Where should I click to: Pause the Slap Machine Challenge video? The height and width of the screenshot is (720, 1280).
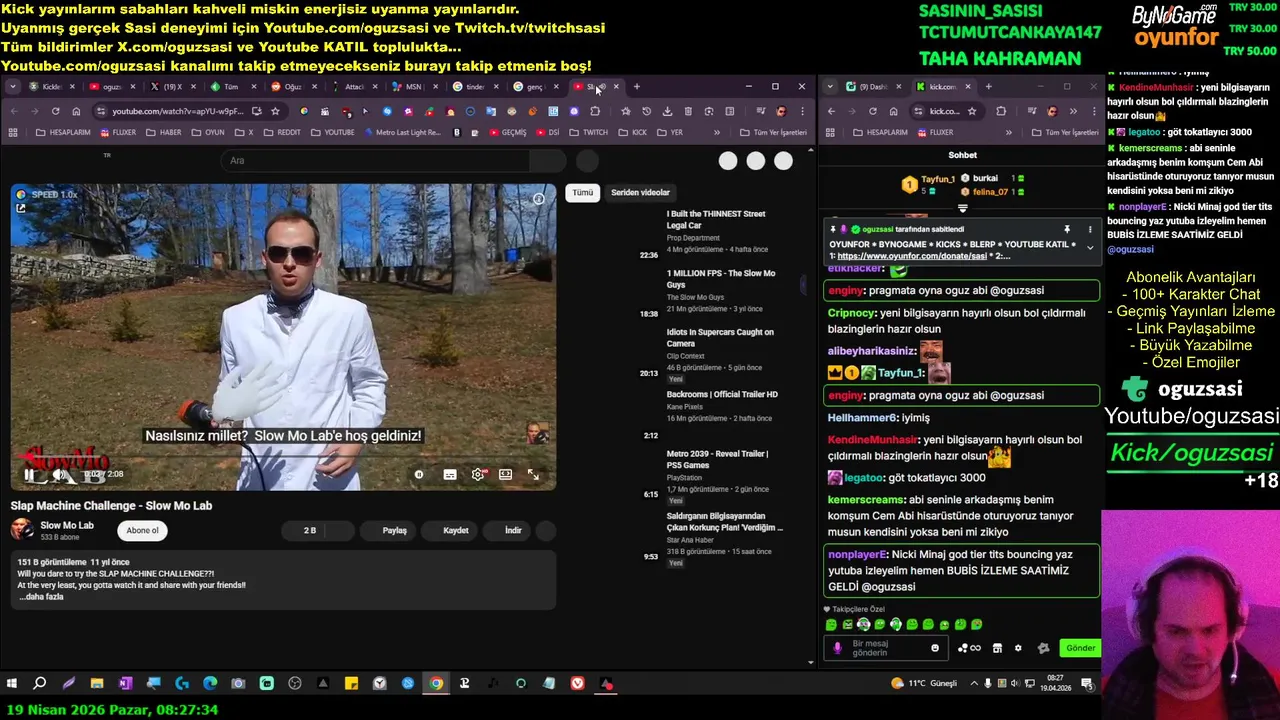click(x=28, y=475)
